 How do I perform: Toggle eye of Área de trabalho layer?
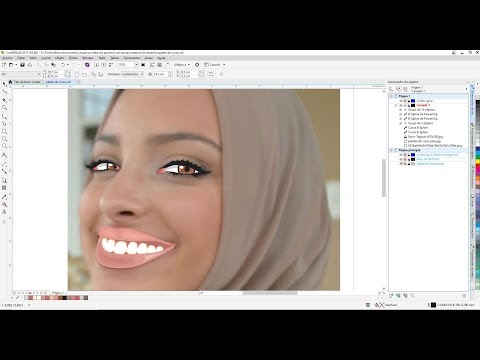pos(401,159)
